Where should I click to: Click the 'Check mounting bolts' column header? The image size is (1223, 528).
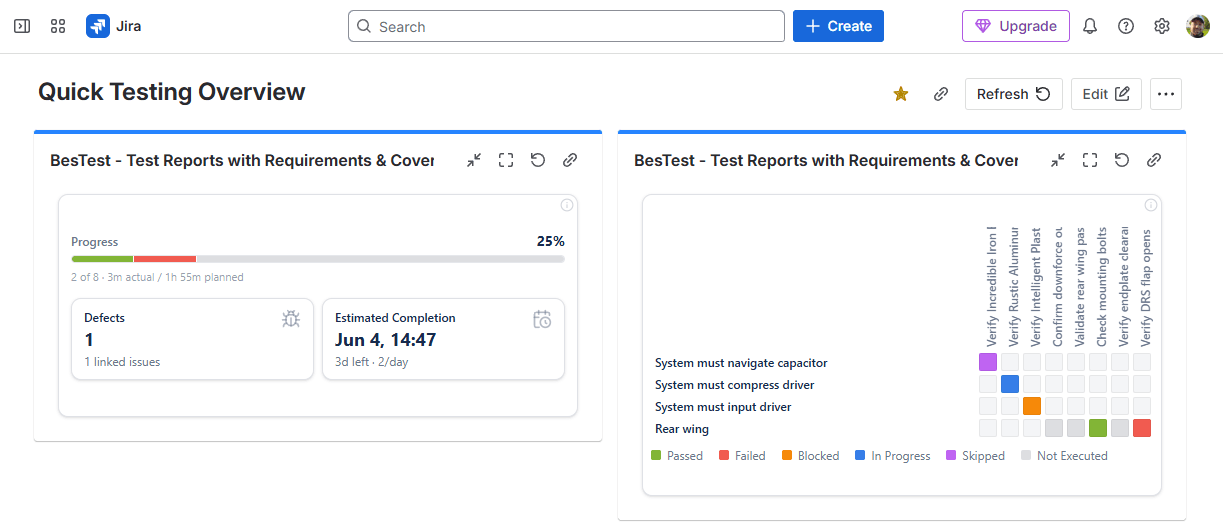(x=1102, y=286)
